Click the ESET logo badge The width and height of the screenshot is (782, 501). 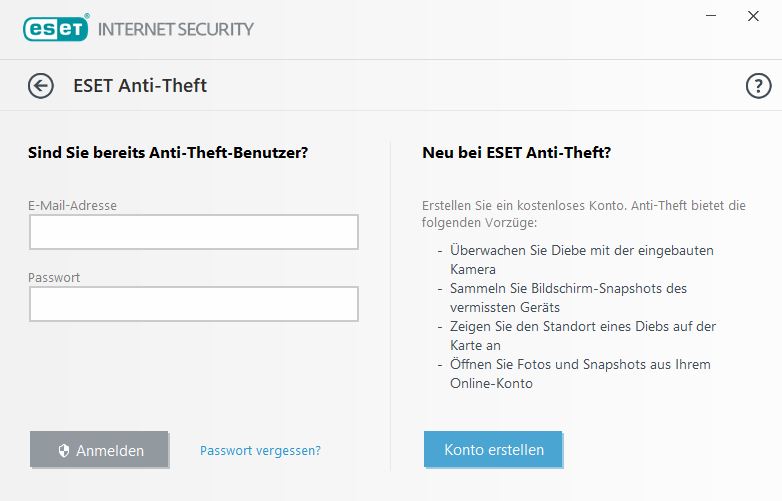pyautogui.click(x=56, y=27)
